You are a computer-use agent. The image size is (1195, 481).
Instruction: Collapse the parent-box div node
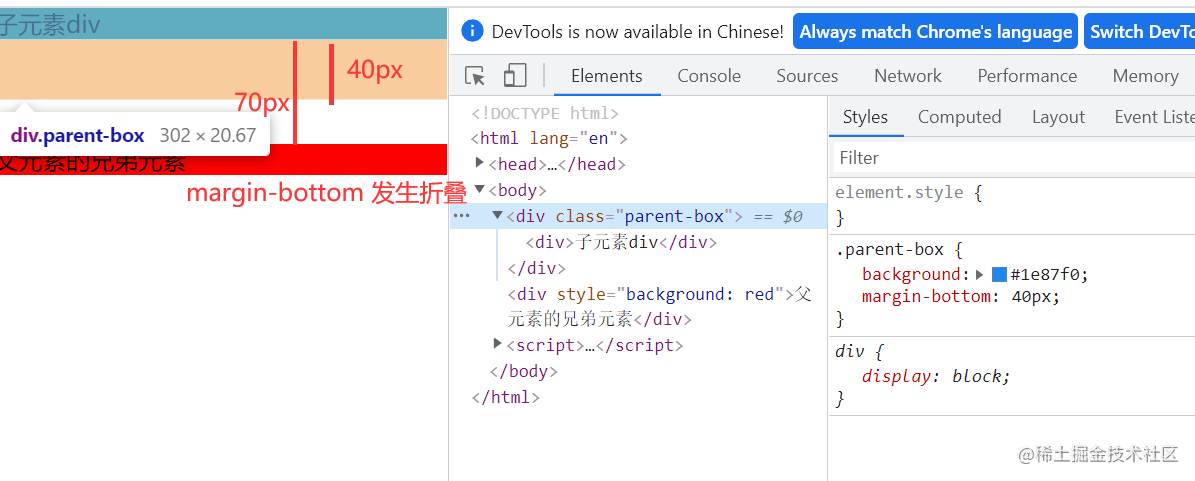(x=498, y=216)
